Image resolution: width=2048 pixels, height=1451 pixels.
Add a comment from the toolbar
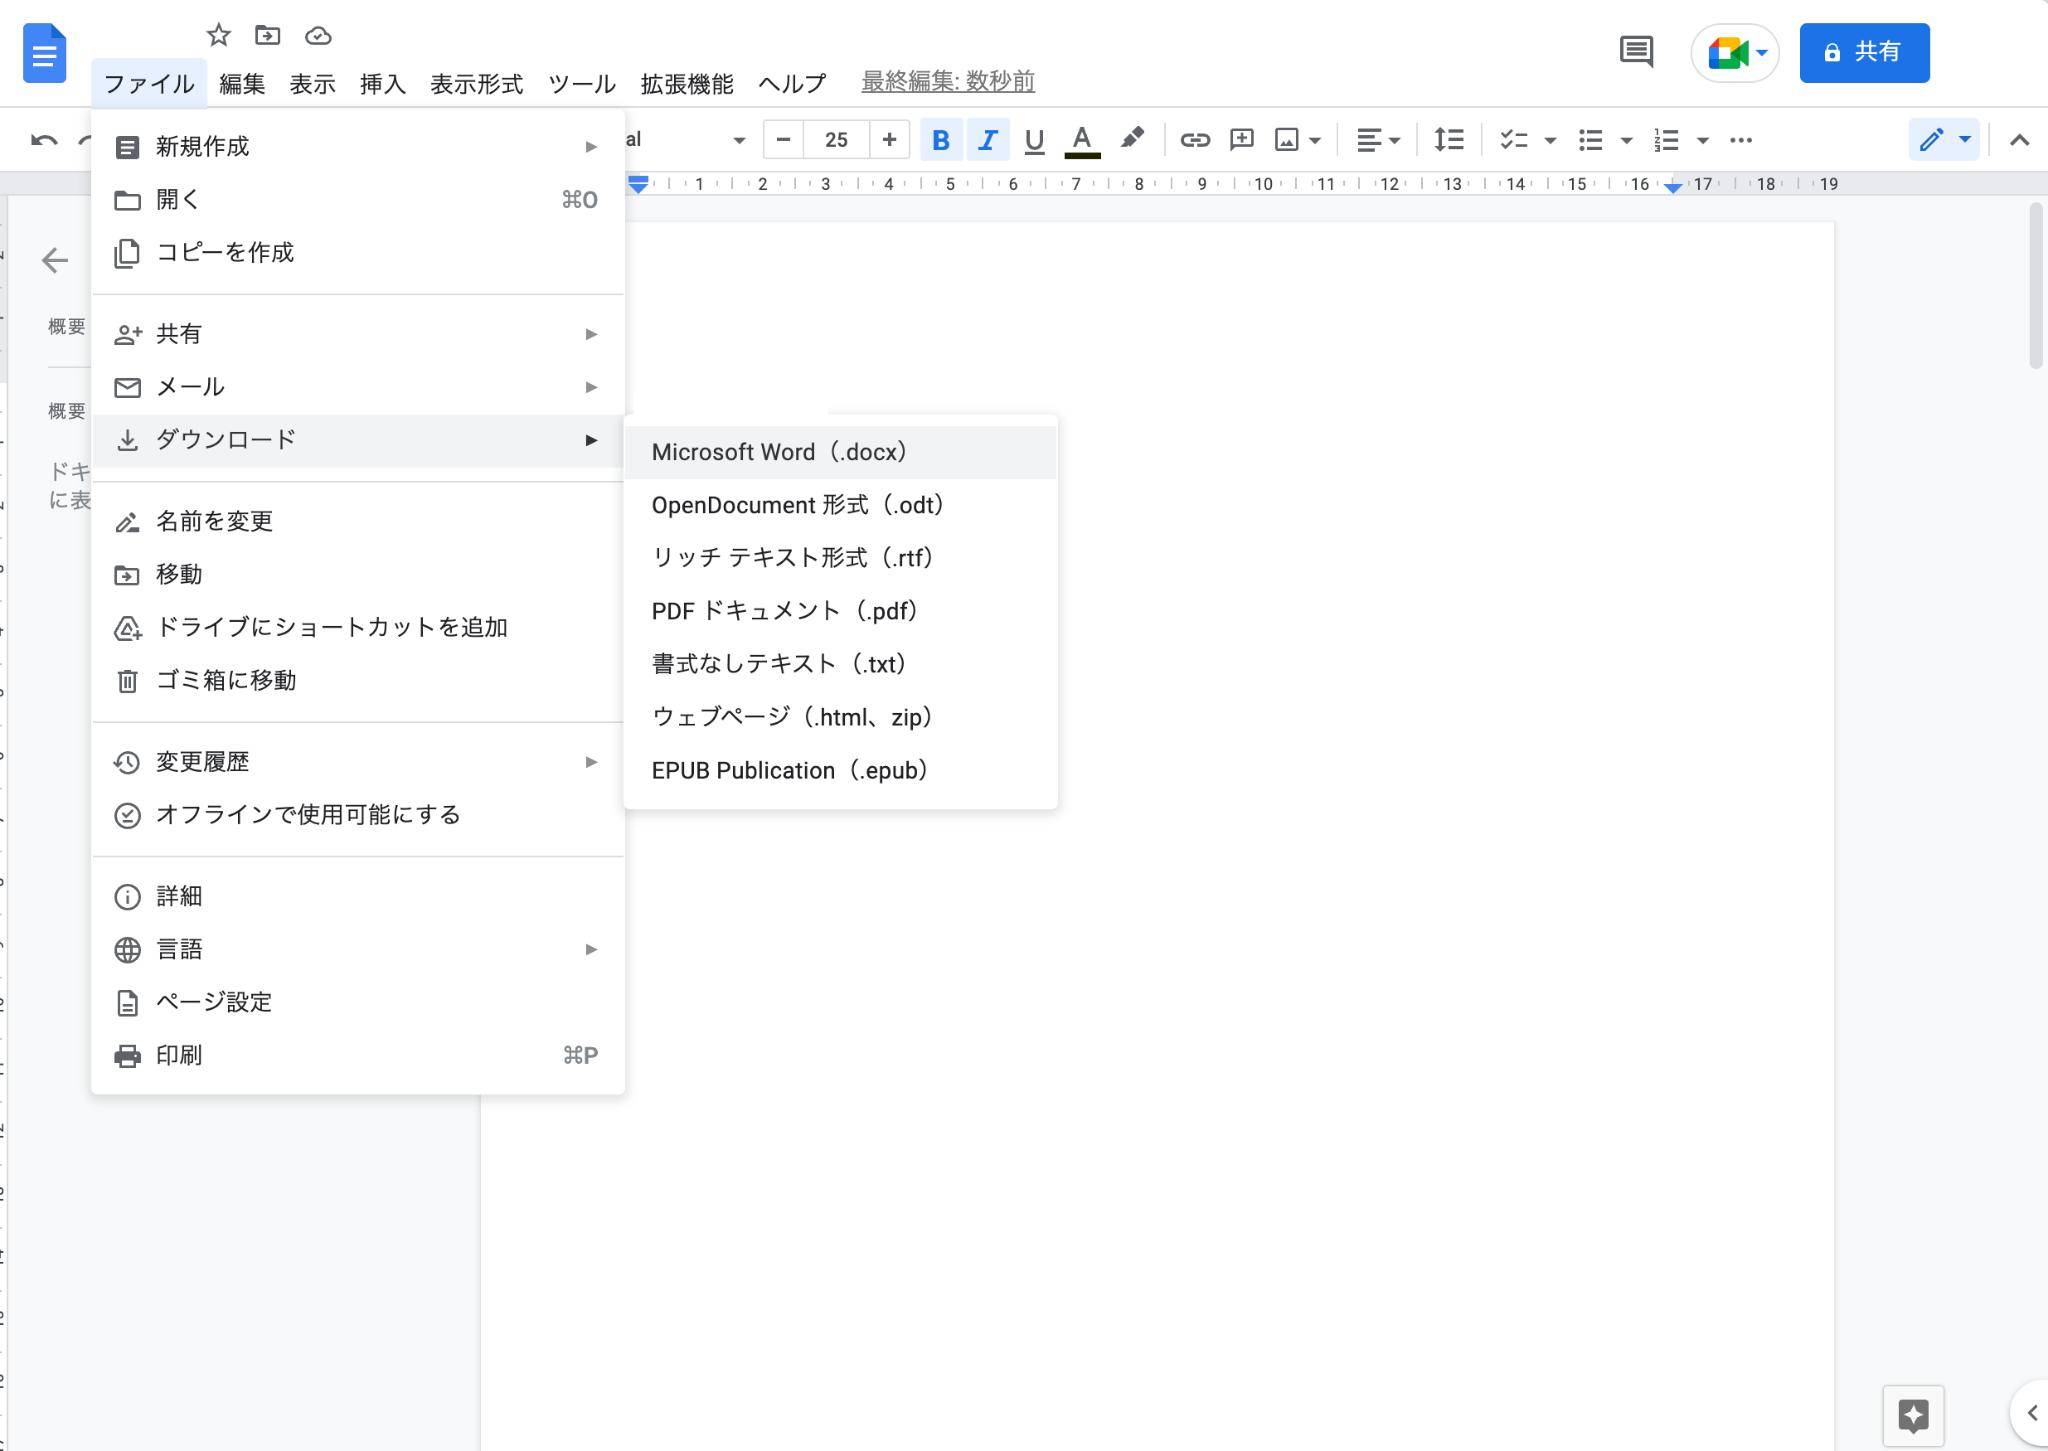1240,140
